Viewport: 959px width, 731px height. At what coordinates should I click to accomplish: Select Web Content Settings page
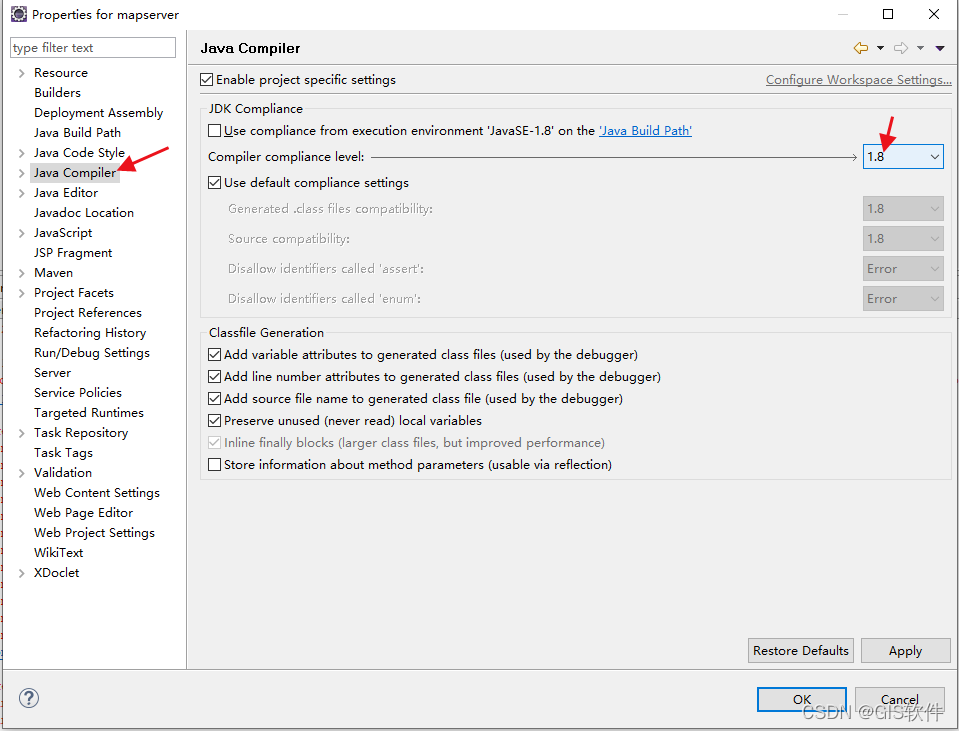97,493
